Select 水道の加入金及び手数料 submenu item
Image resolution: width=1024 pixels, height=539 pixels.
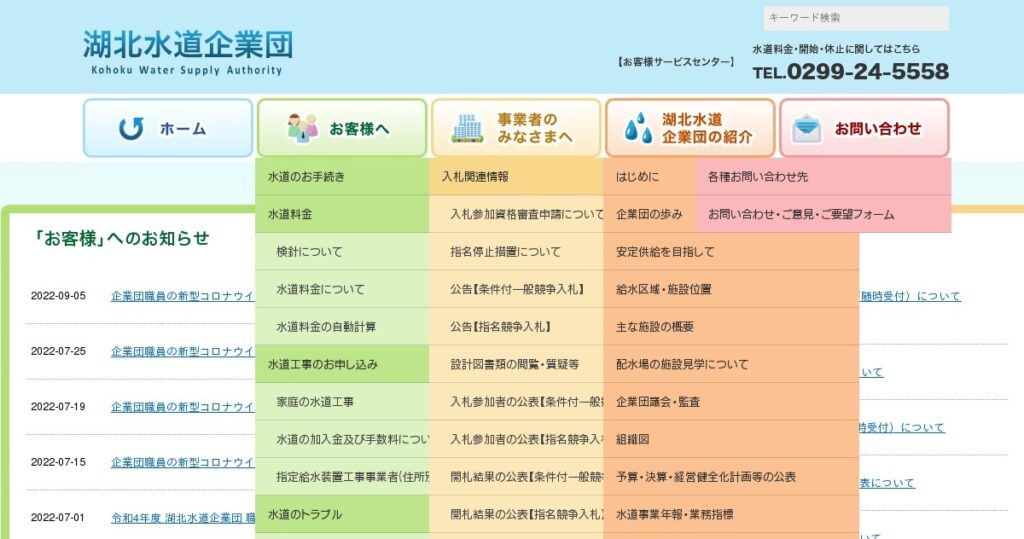click(342, 440)
